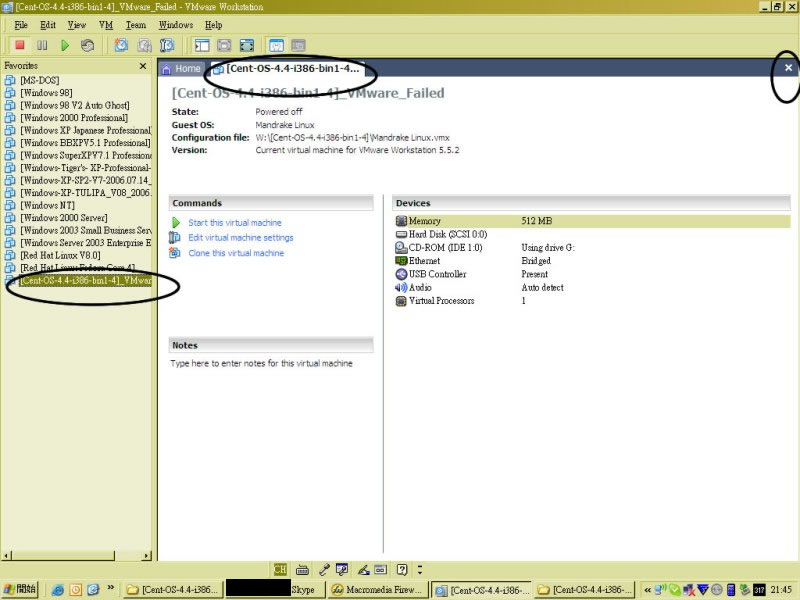Click the green Start this virtual machine icon

pyautogui.click(x=176, y=222)
